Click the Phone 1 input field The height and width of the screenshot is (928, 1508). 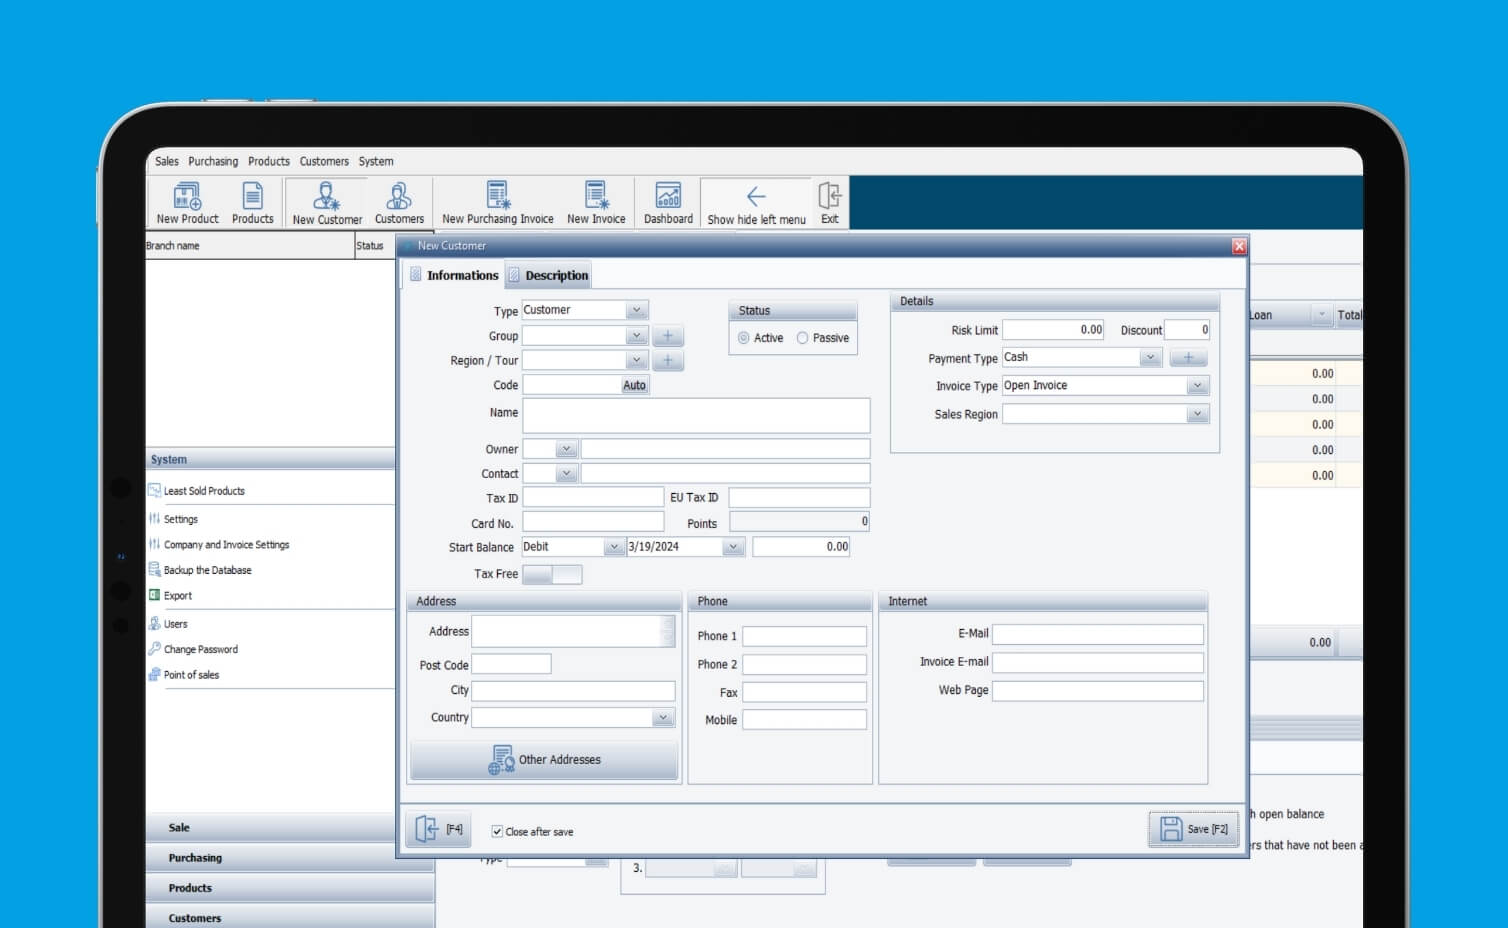pos(804,636)
